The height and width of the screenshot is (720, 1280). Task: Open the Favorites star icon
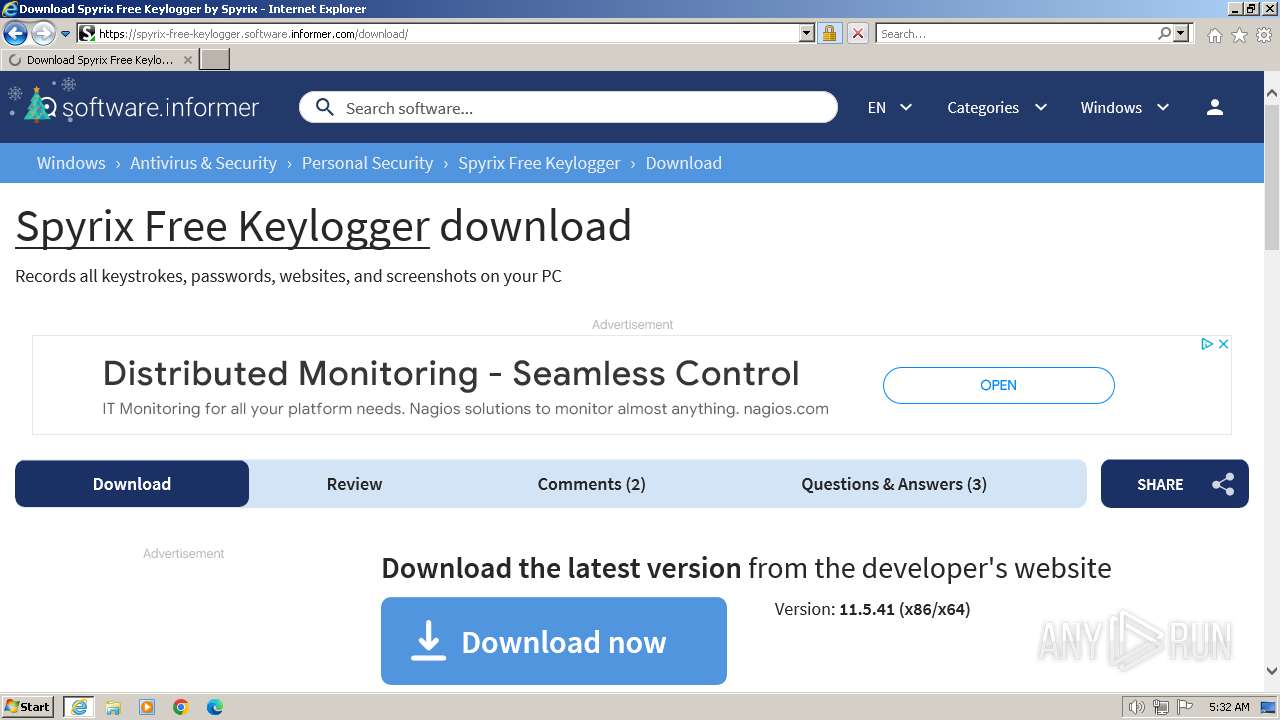(x=1239, y=35)
